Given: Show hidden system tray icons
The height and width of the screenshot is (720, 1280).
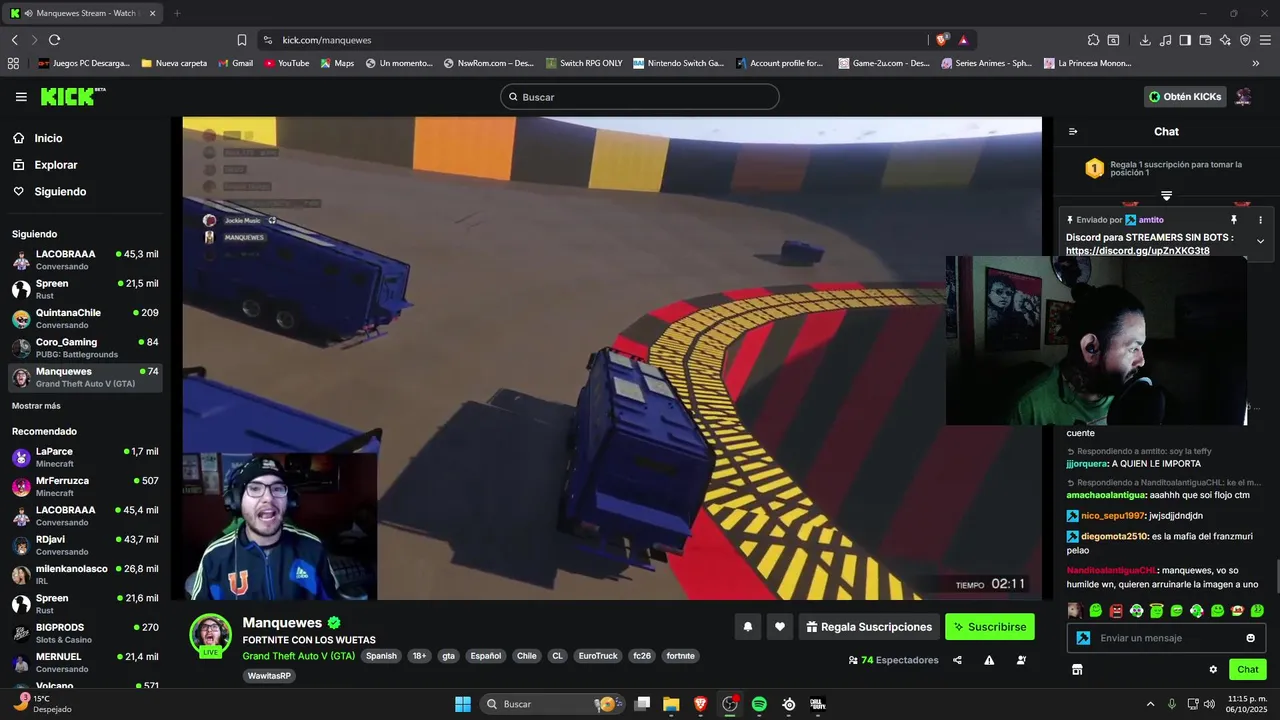Looking at the screenshot, I should (1150, 704).
